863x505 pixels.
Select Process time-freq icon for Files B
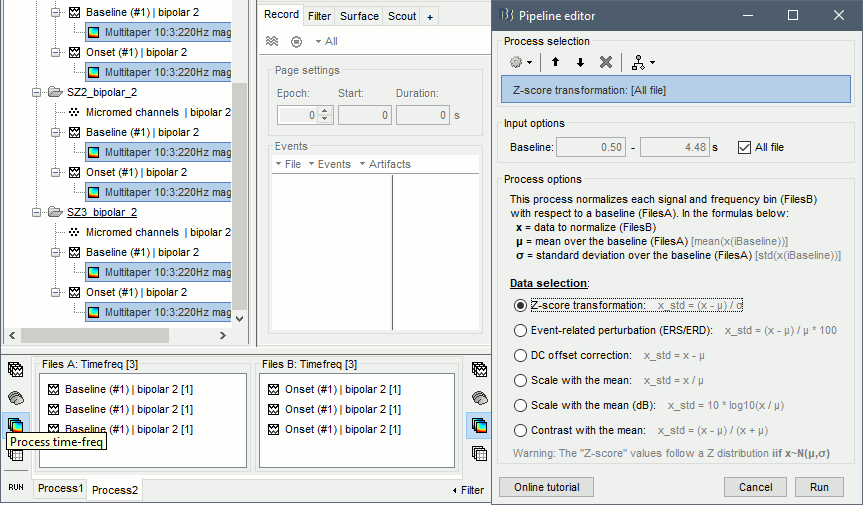(478, 425)
